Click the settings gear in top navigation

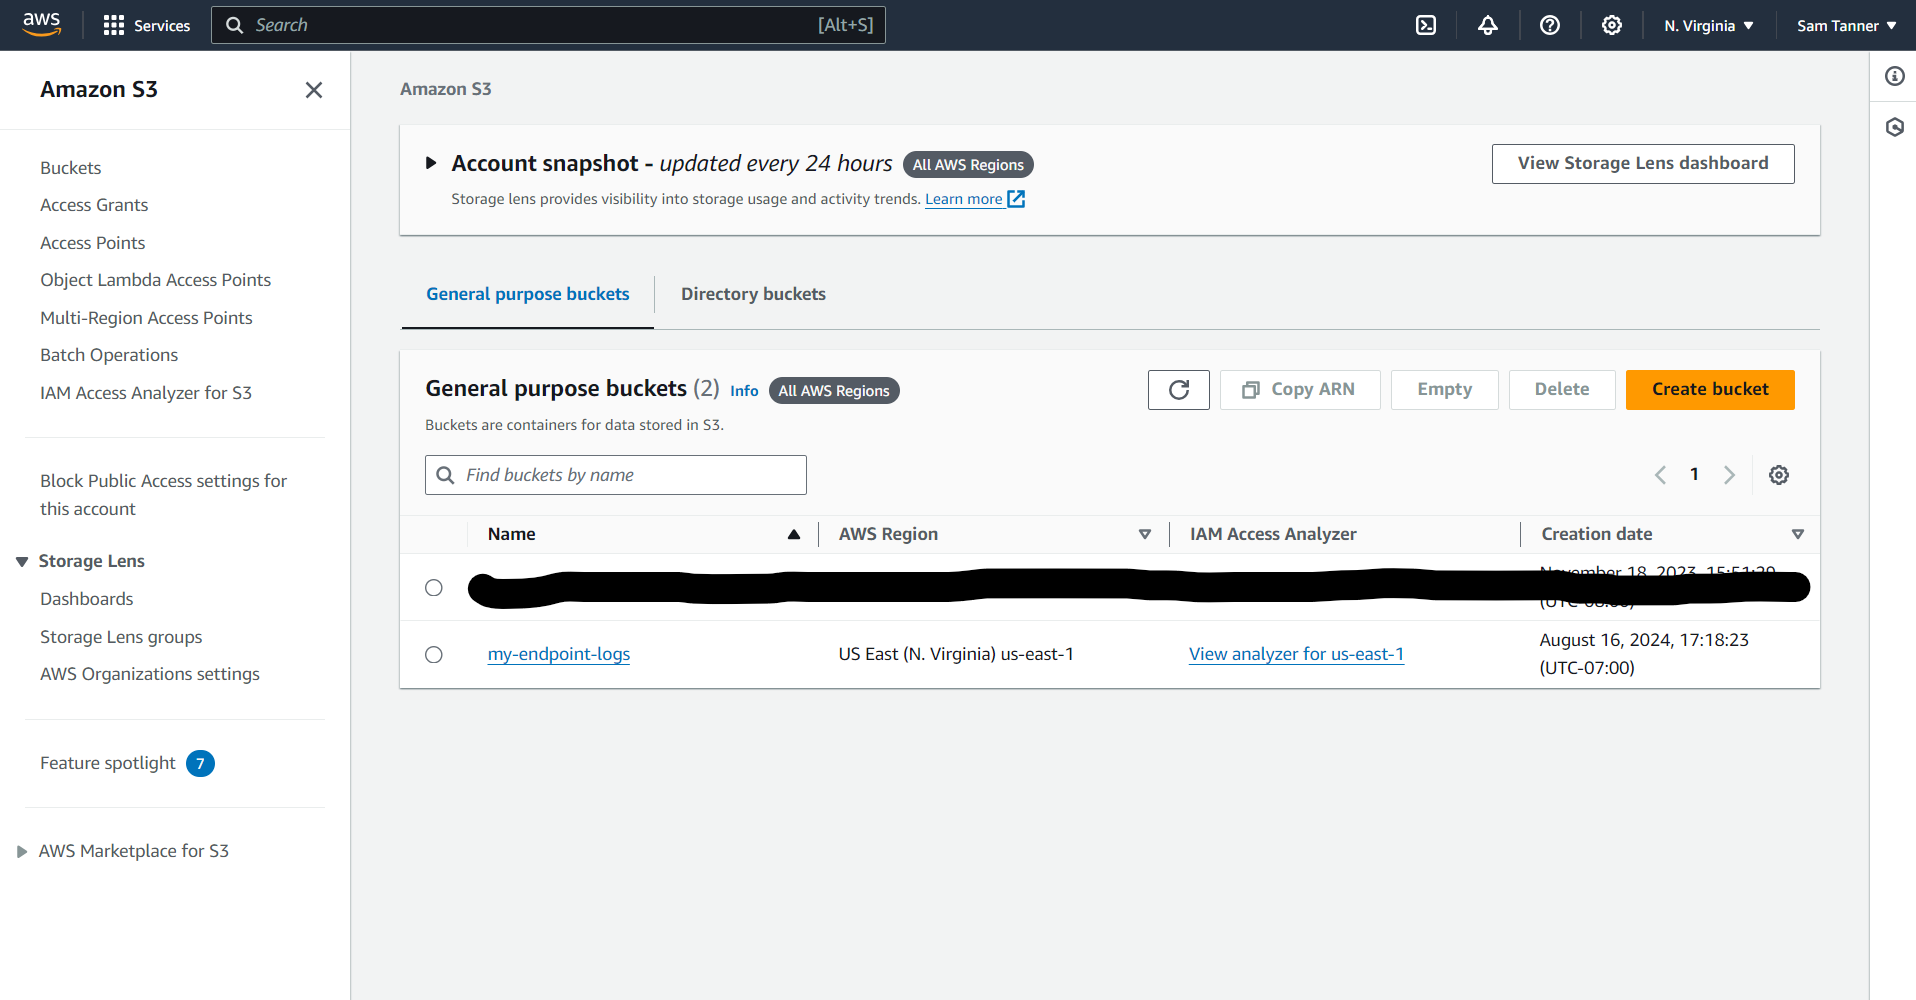[1612, 25]
